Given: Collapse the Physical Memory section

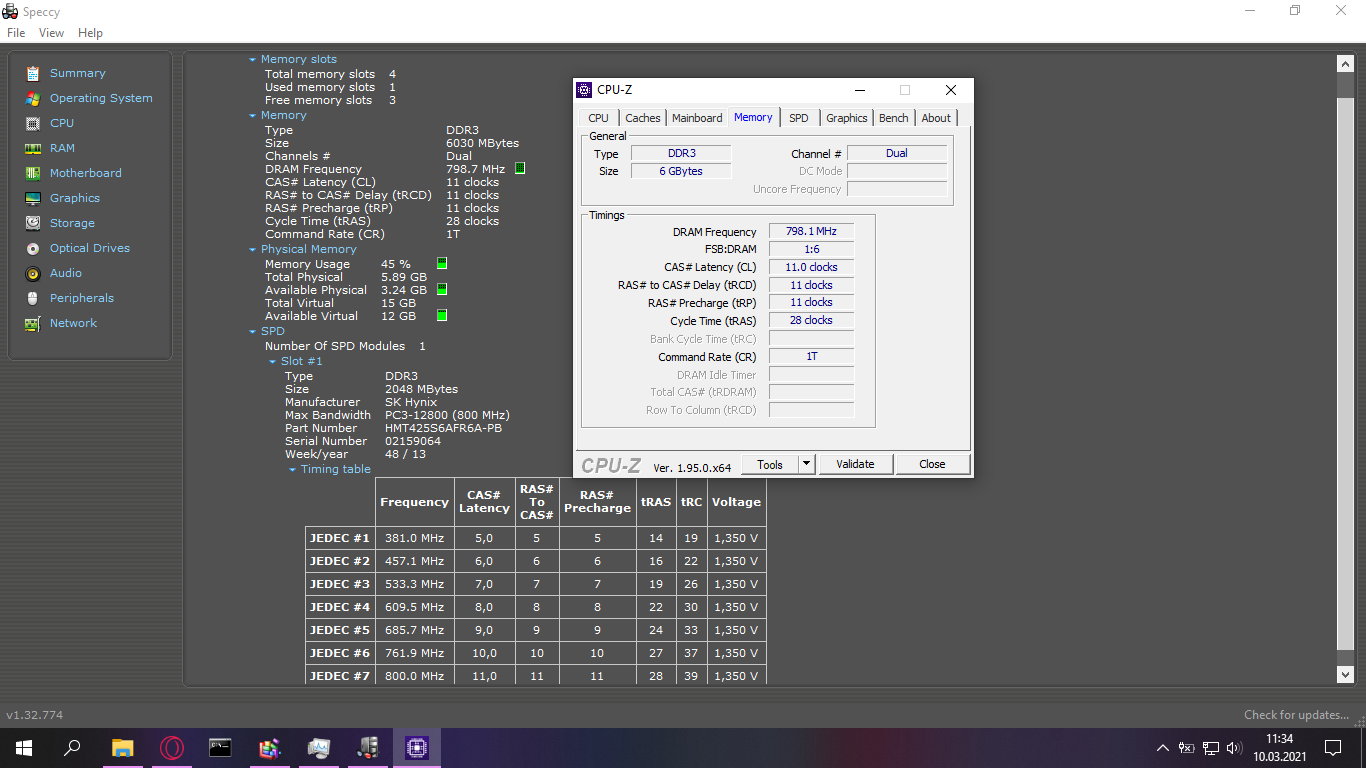Looking at the screenshot, I should point(253,250).
